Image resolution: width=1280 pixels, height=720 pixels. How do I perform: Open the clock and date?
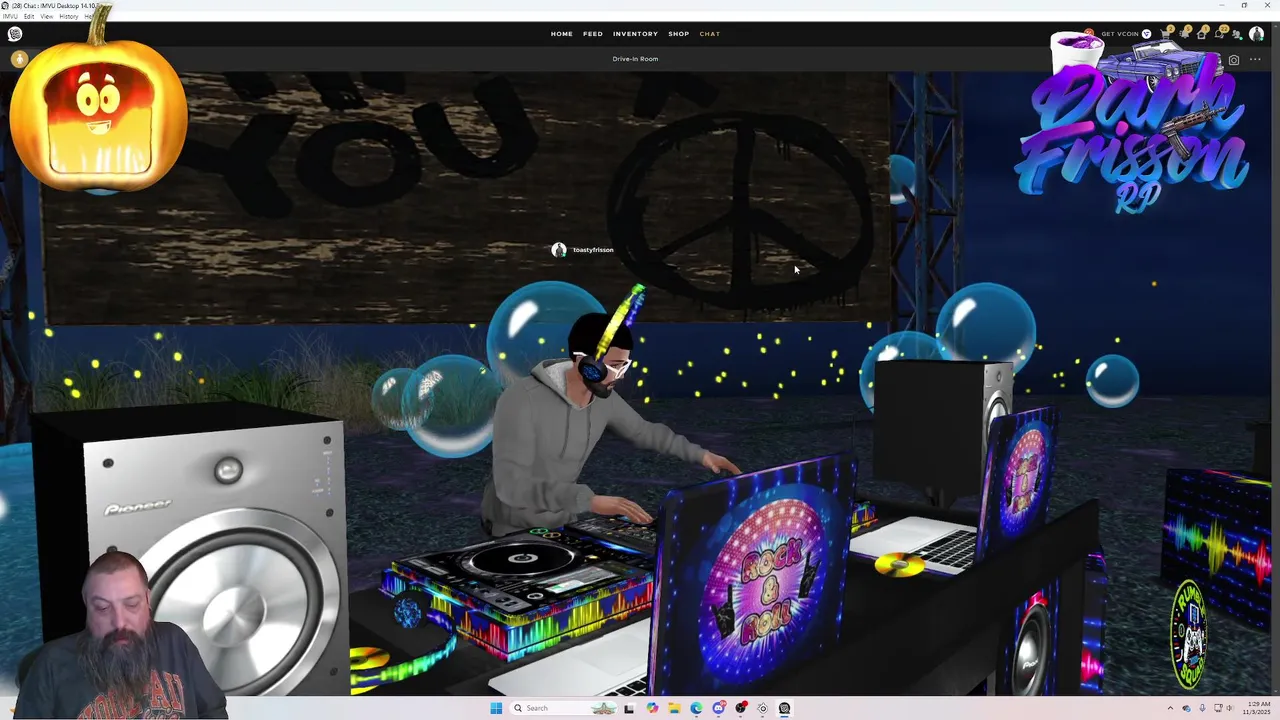pos(1257,708)
